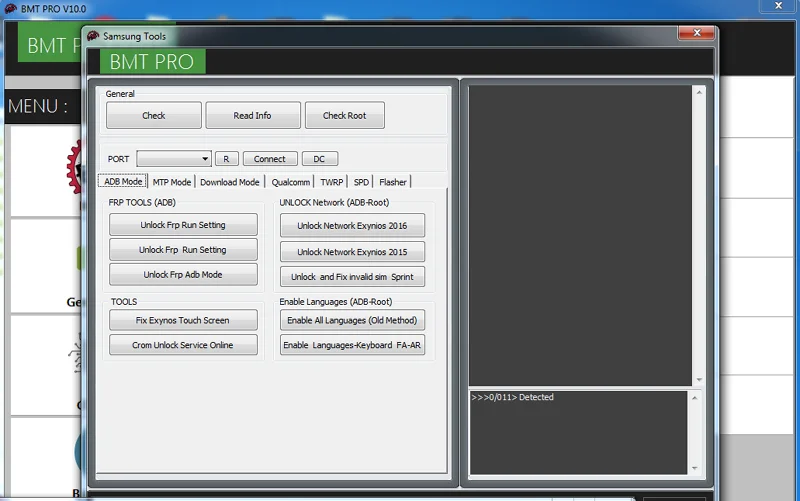Viewport: 800px width, 501px height.
Task: Click the second Unlock Frp Run Setting button
Action: click(x=183, y=250)
